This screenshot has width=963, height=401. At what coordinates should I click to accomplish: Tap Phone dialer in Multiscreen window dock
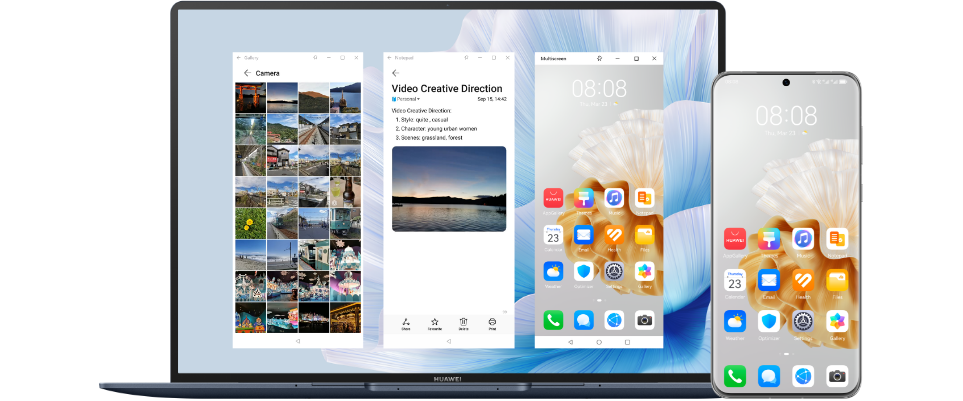tap(553, 320)
